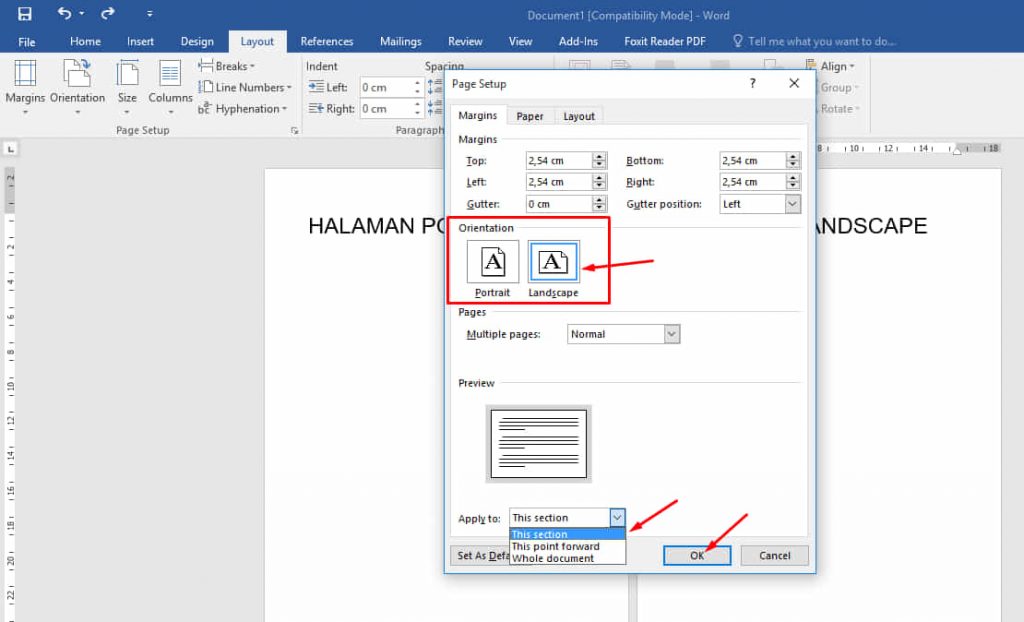Switch to the Paper tab
Image resolution: width=1024 pixels, height=622 pixels.
(529, 116)
